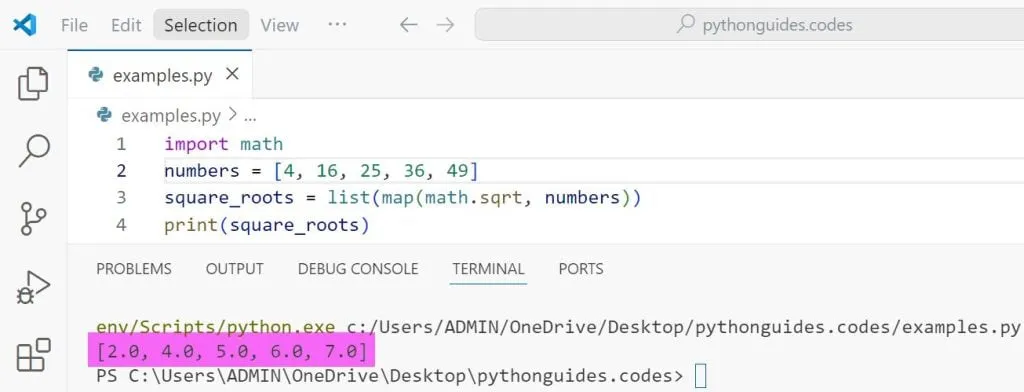Switch to the PROBLEMS panel tab
This screenshot has height=392, width=1024.
(134, 269)
